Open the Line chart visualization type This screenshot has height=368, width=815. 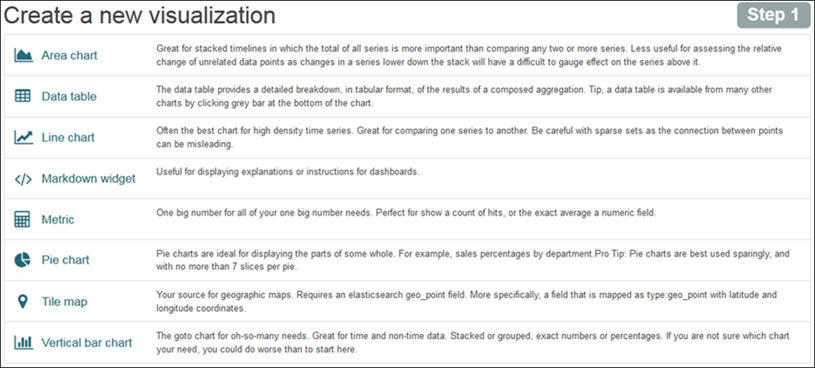coord(68,138)
